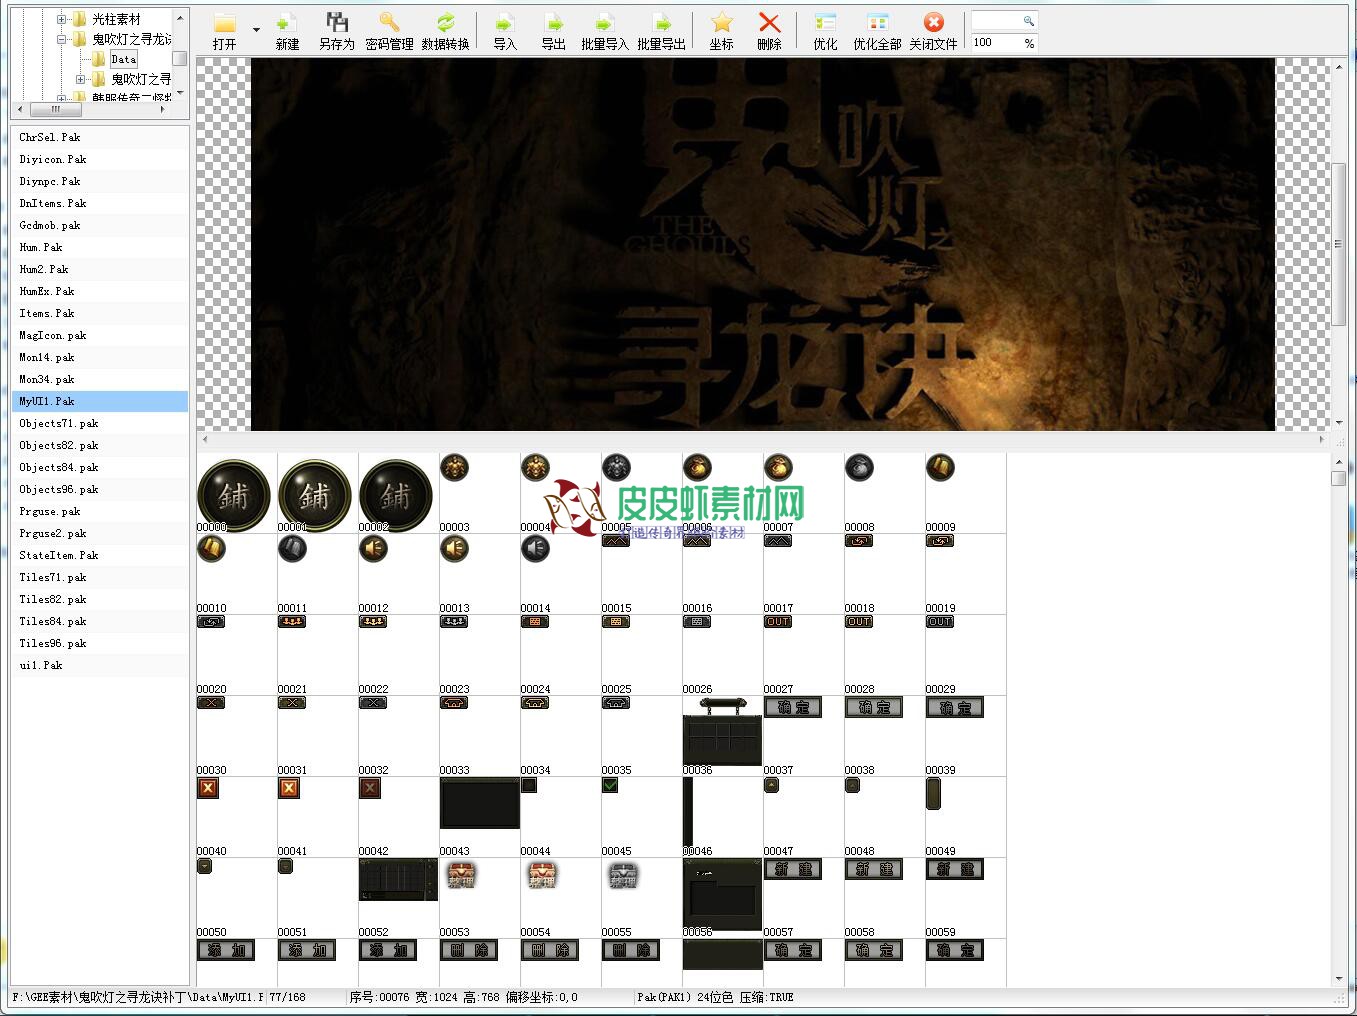The width and height of the screenshot is (1357, 1016).
Task: Select Diyicon.Pak in the file list
Action: 99,159
